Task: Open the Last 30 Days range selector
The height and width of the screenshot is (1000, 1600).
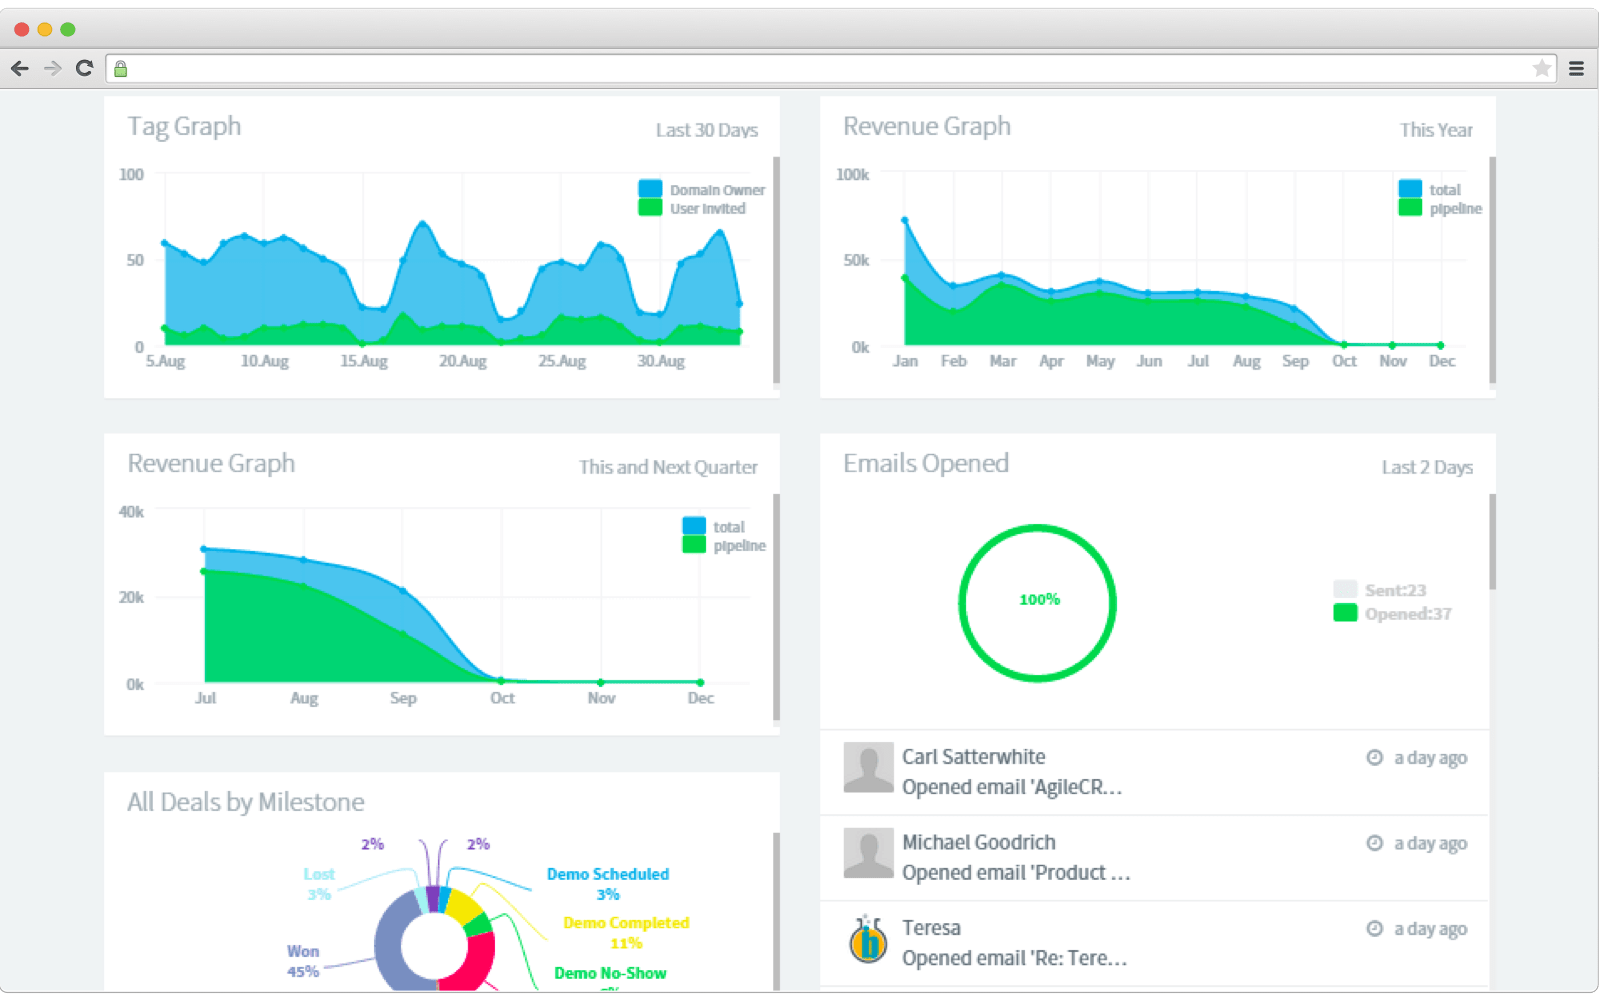Action: 706,130
